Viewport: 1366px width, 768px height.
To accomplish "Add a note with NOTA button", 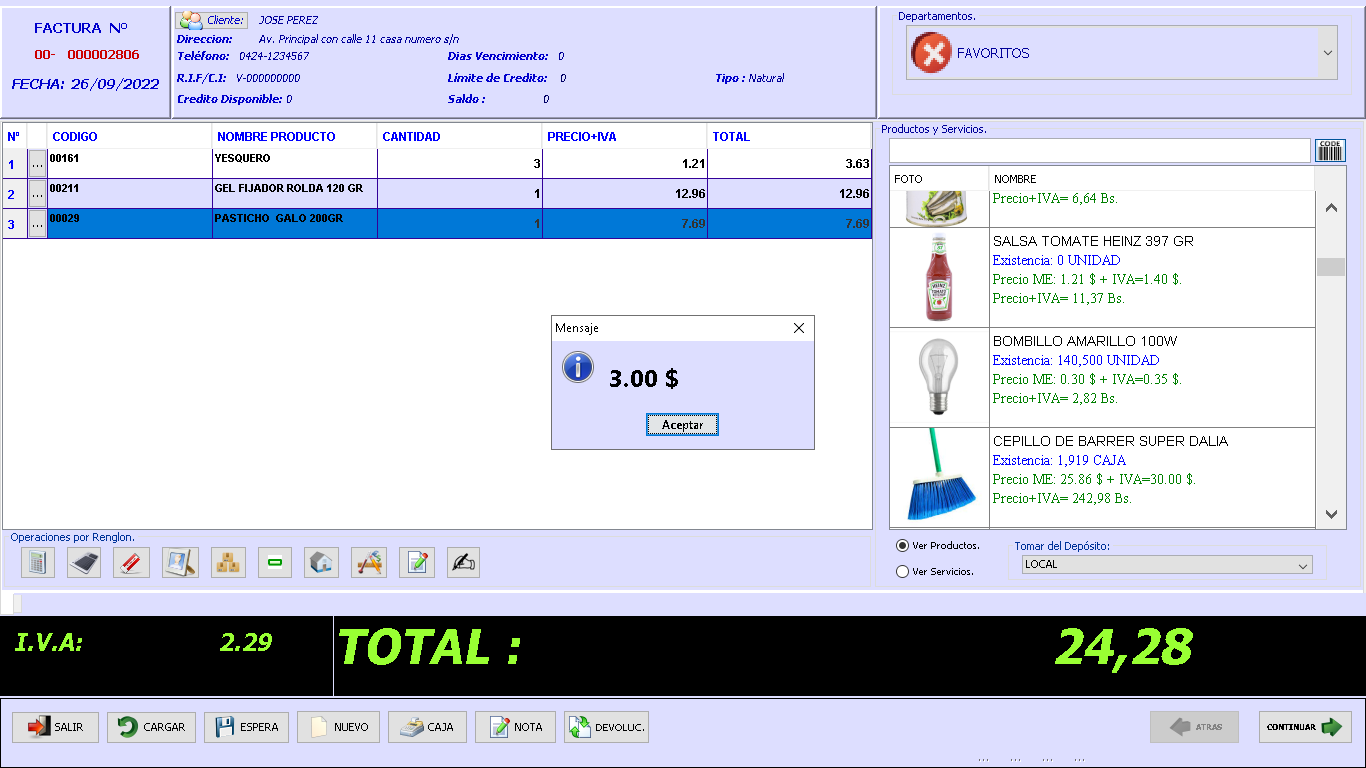I will click(x=515, y=727).
